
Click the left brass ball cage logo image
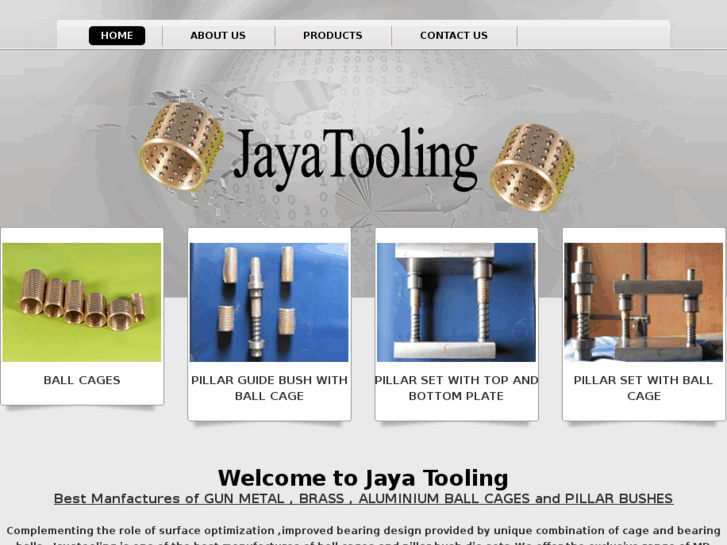pos(182,146)
